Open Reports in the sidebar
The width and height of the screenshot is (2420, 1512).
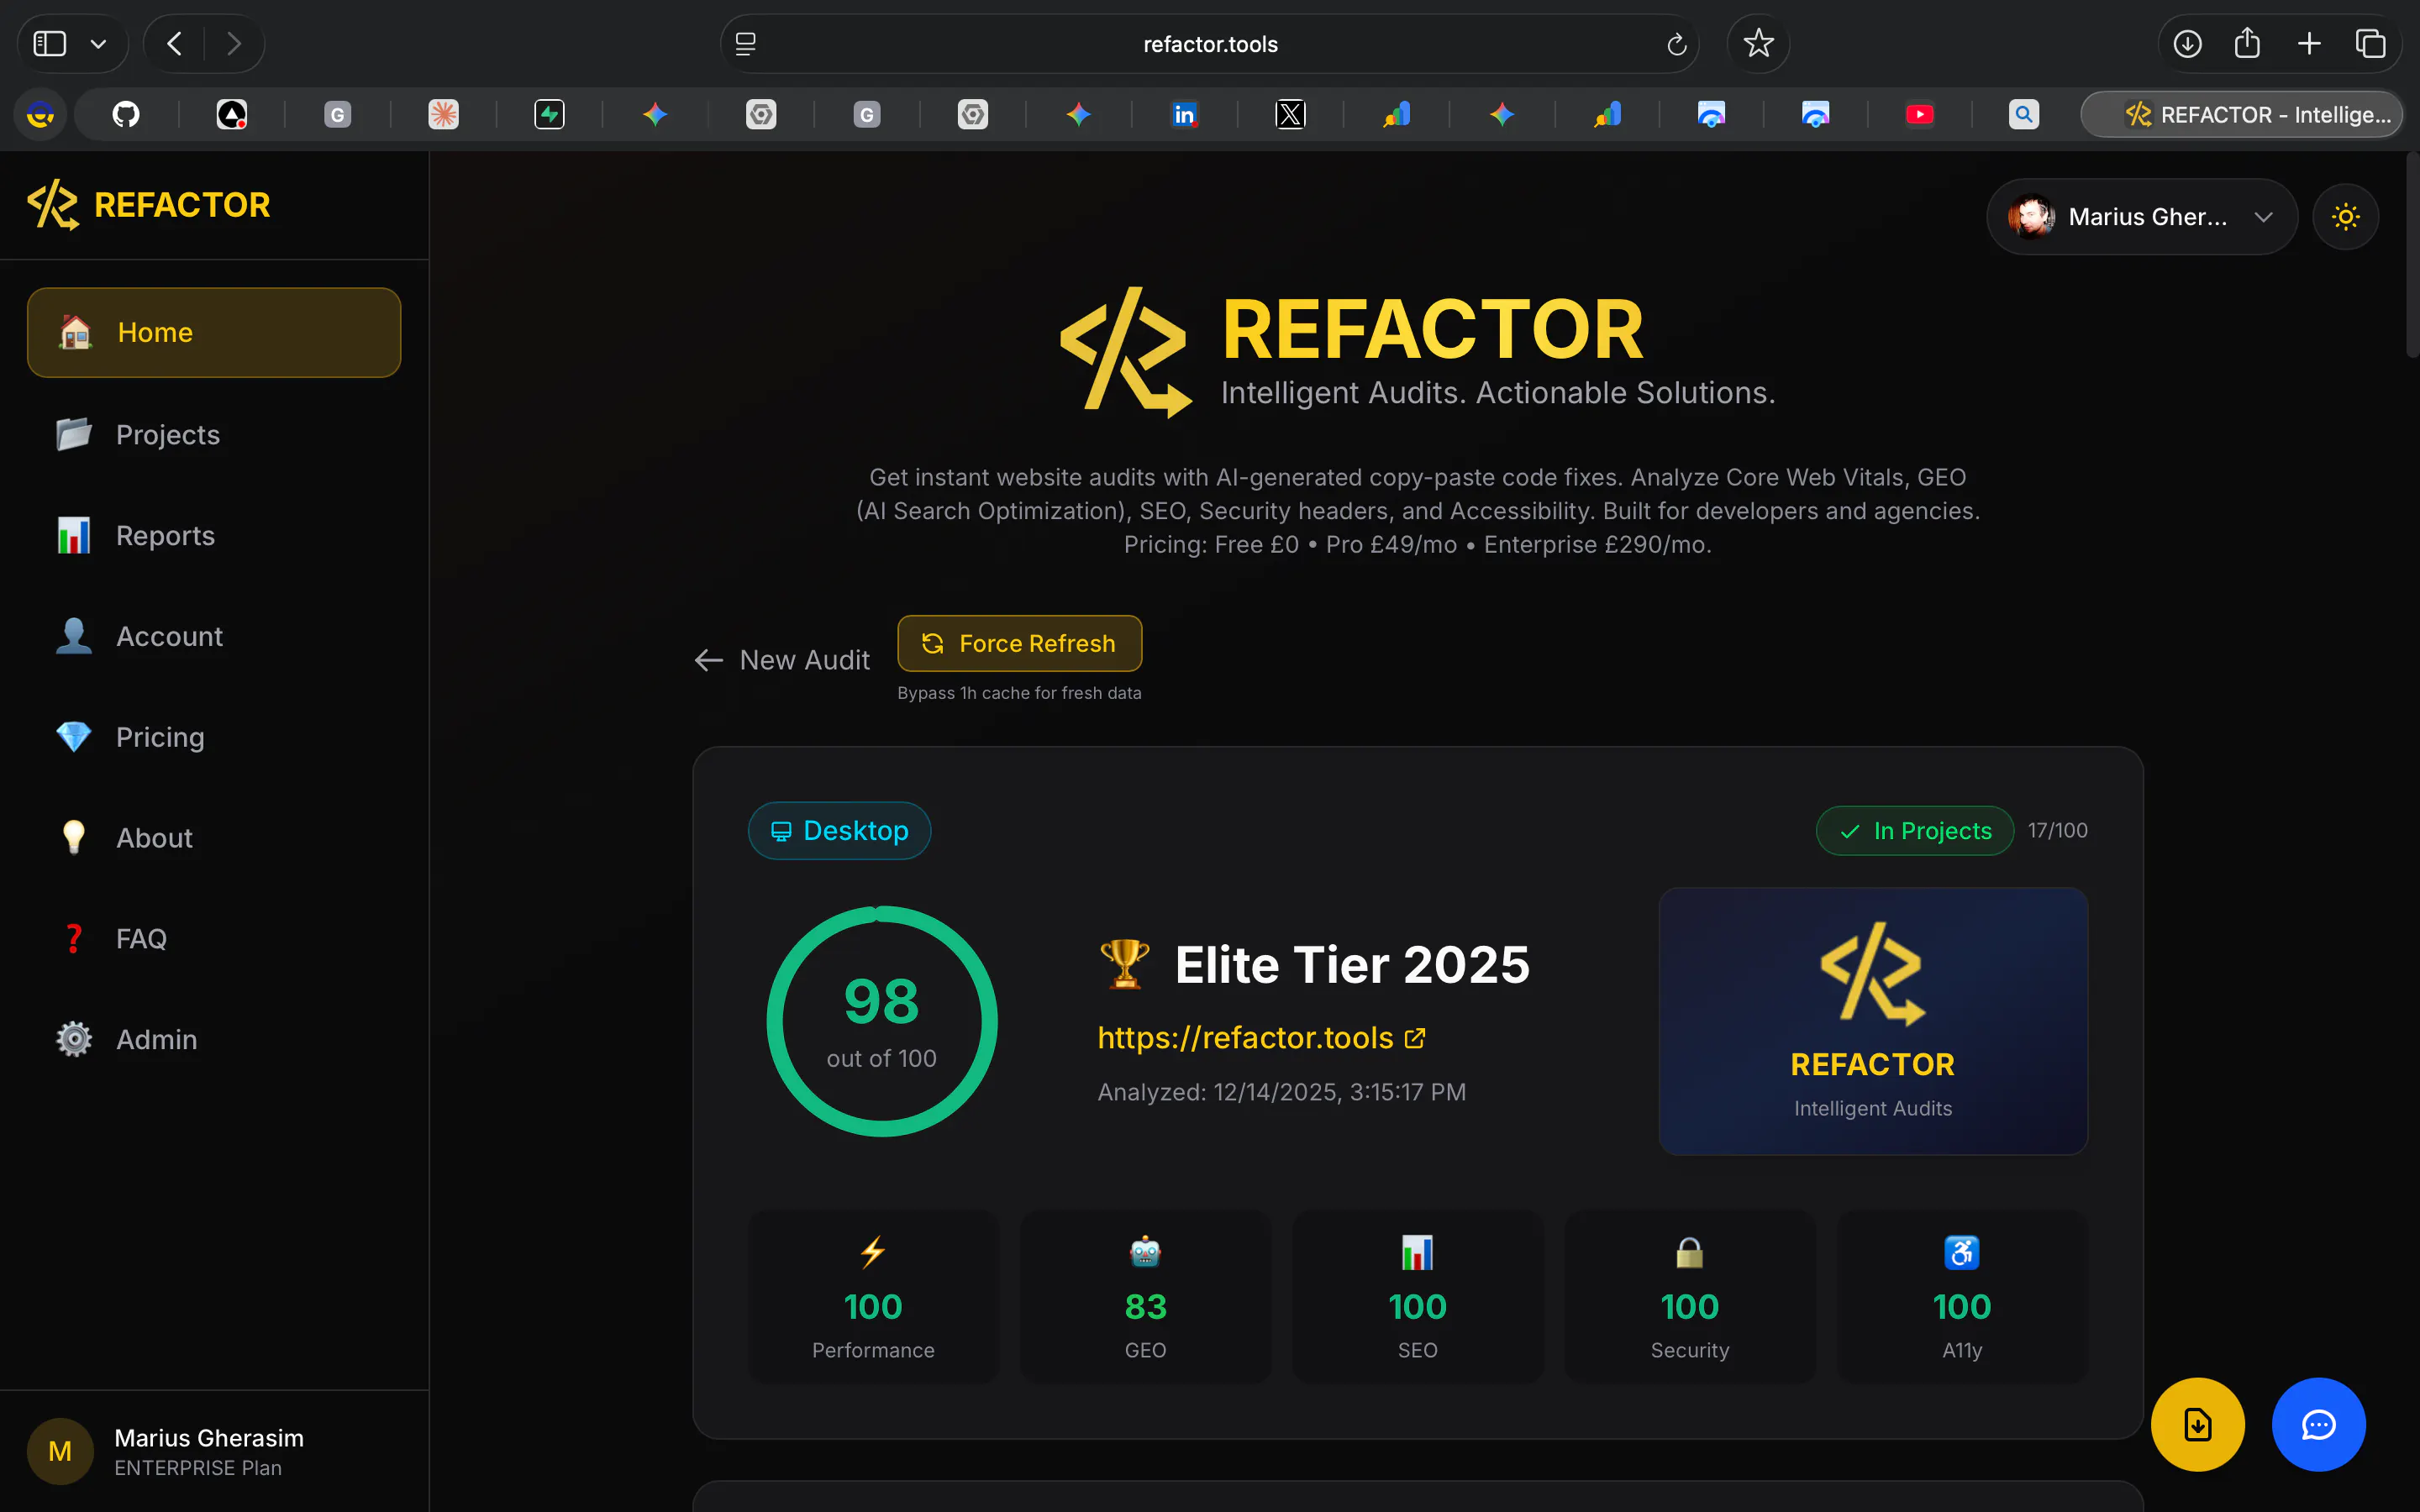[x=214, y=535]
